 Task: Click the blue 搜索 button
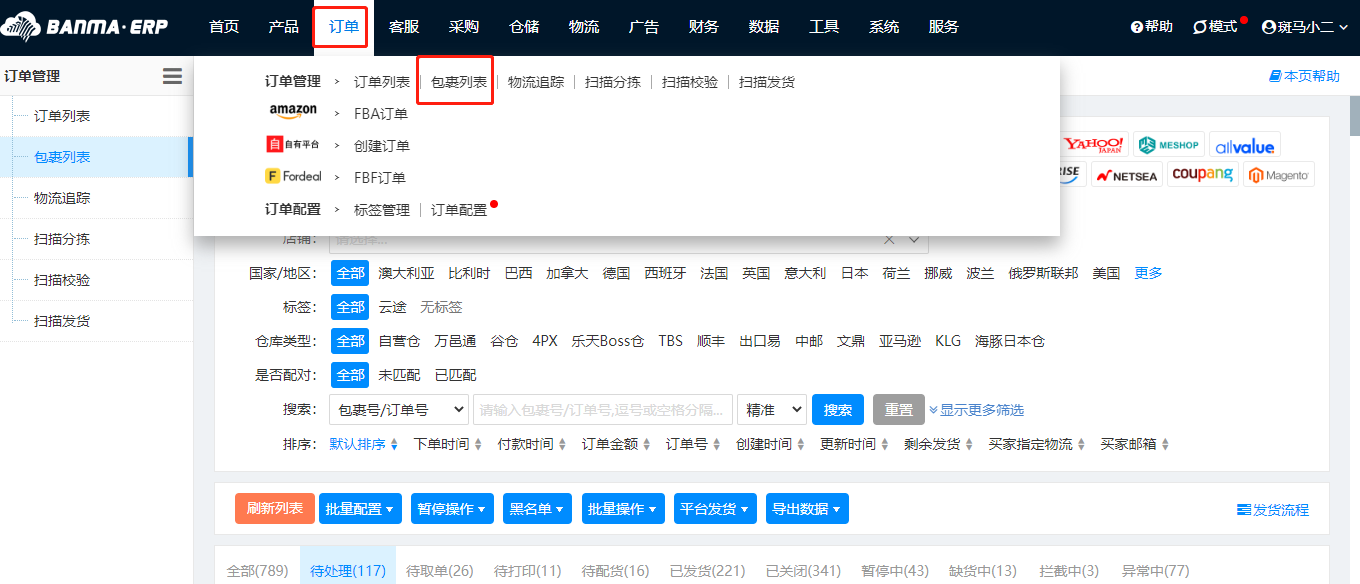[x=837, y=409]
